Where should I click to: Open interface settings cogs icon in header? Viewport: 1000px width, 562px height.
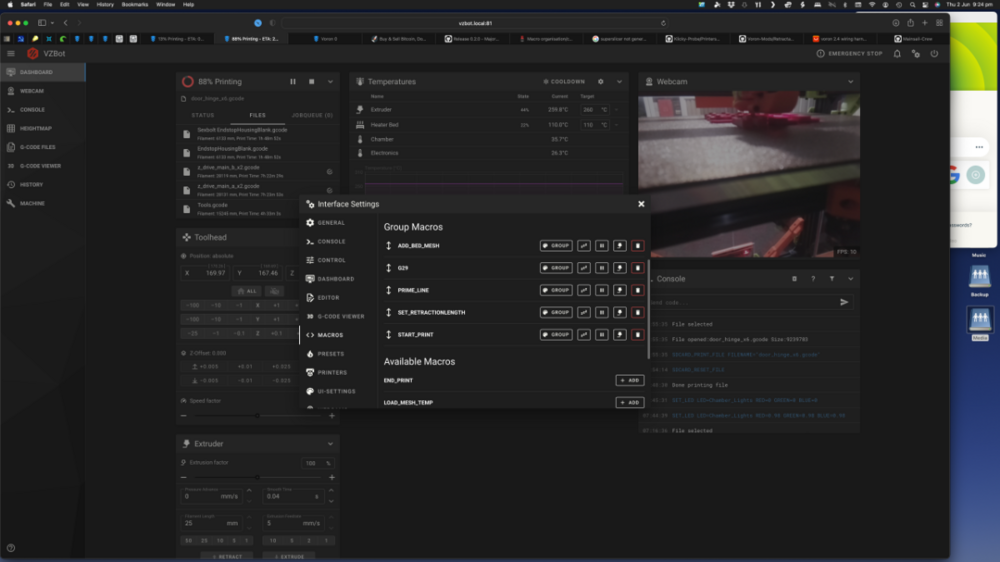916,54
